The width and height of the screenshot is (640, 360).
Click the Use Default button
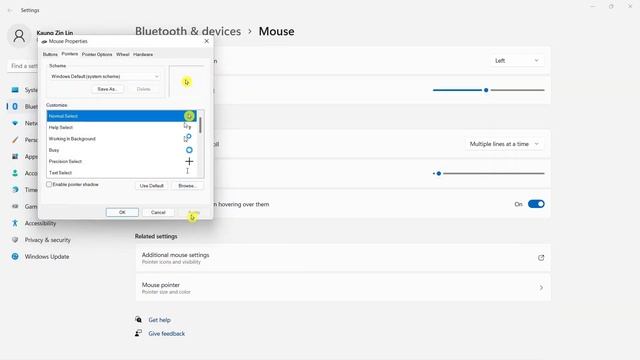(x=151, y=186)
